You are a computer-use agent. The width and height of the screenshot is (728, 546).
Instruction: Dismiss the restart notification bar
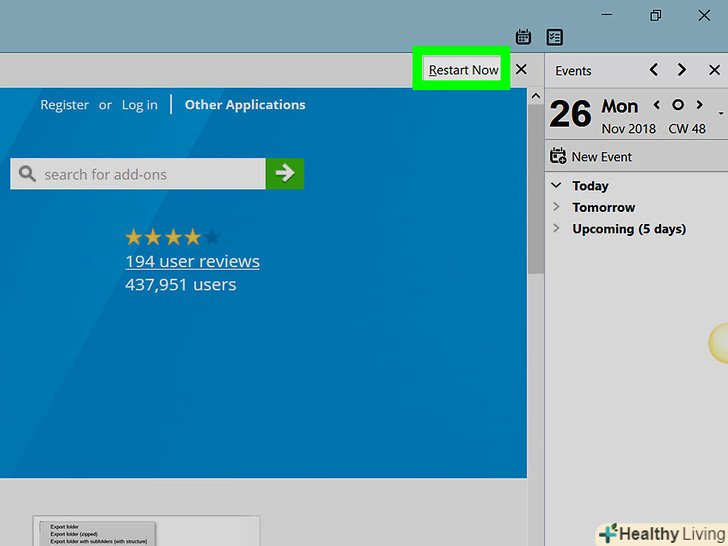tap(521, 70)
